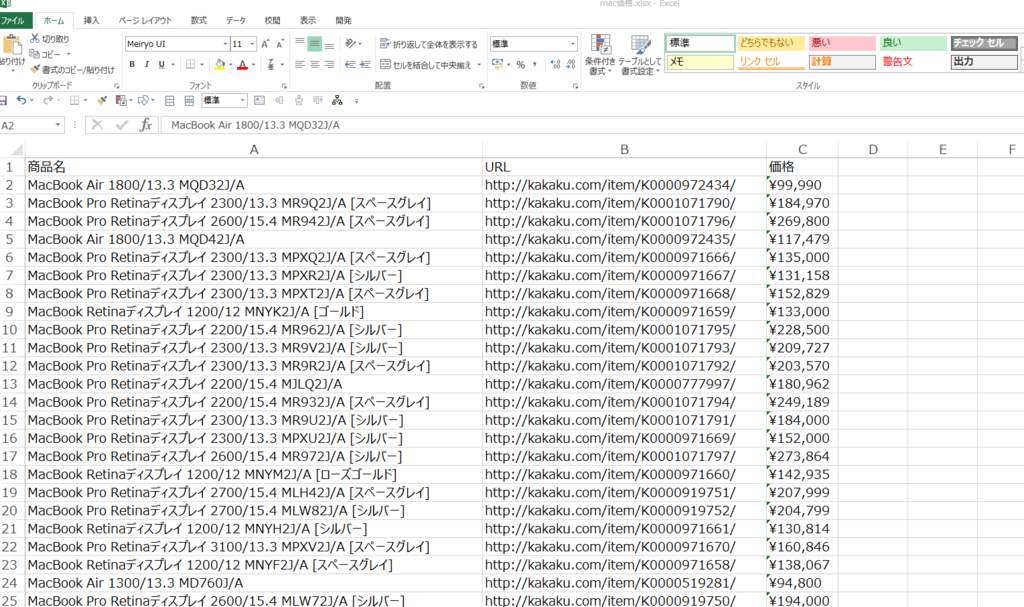Open the ファイル tab
This screenshot has width=1024, height=607.
[12, 20]
